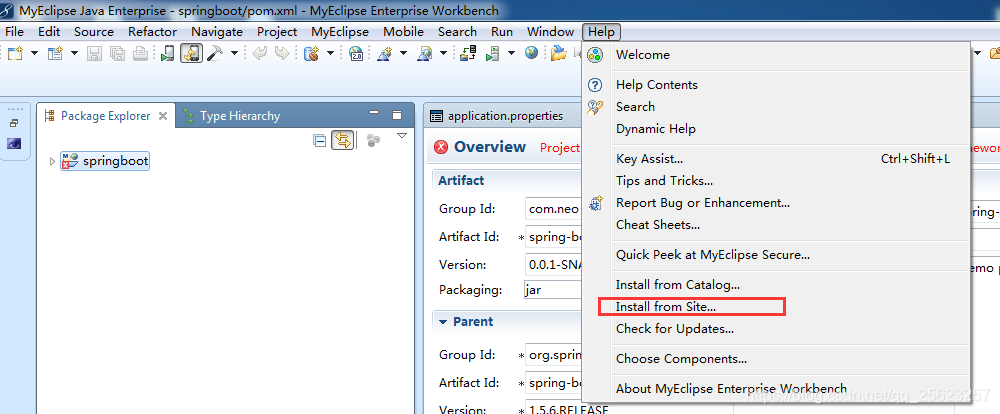Close the Package Explorer tab
This screenshot has width=1000, height=414.
163,116
